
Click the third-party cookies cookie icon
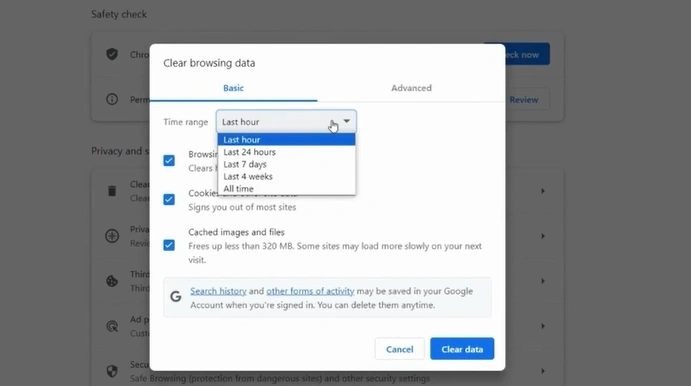click(x=112, y=281)
